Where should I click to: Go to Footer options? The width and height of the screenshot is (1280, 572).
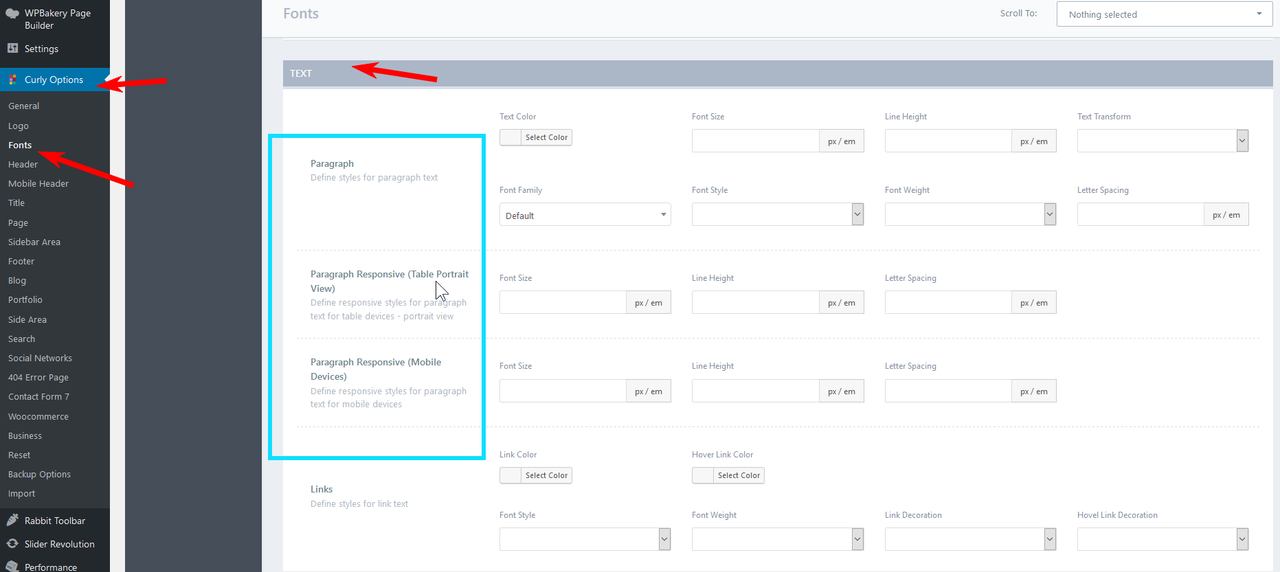pos(21,261)
